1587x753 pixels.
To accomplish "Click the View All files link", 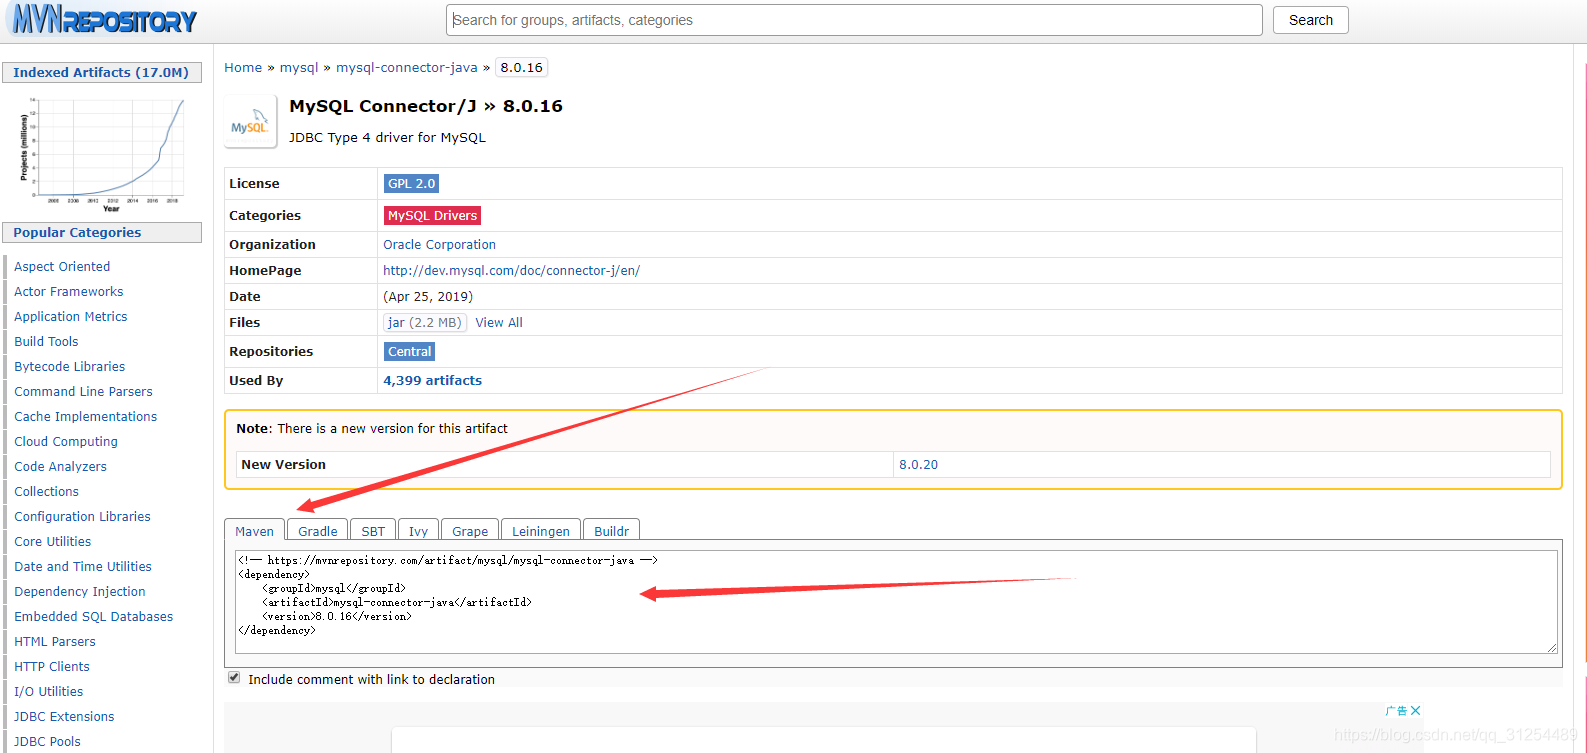I will tap(499, 323).
